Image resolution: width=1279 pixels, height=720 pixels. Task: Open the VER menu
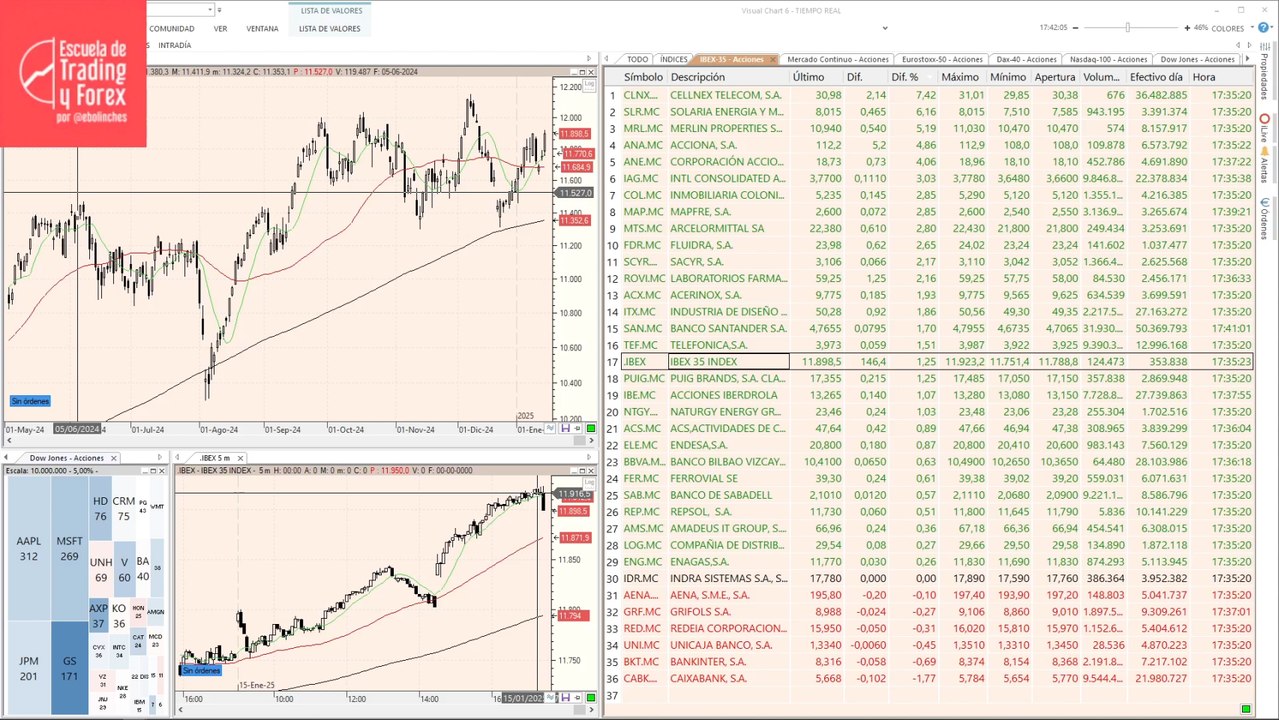point(220,29)
